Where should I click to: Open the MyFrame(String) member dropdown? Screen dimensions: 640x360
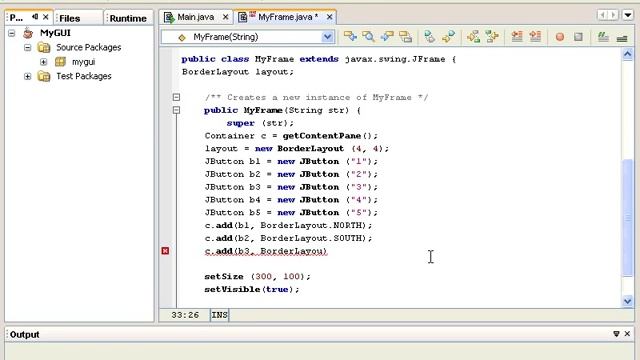coord(327,37)
